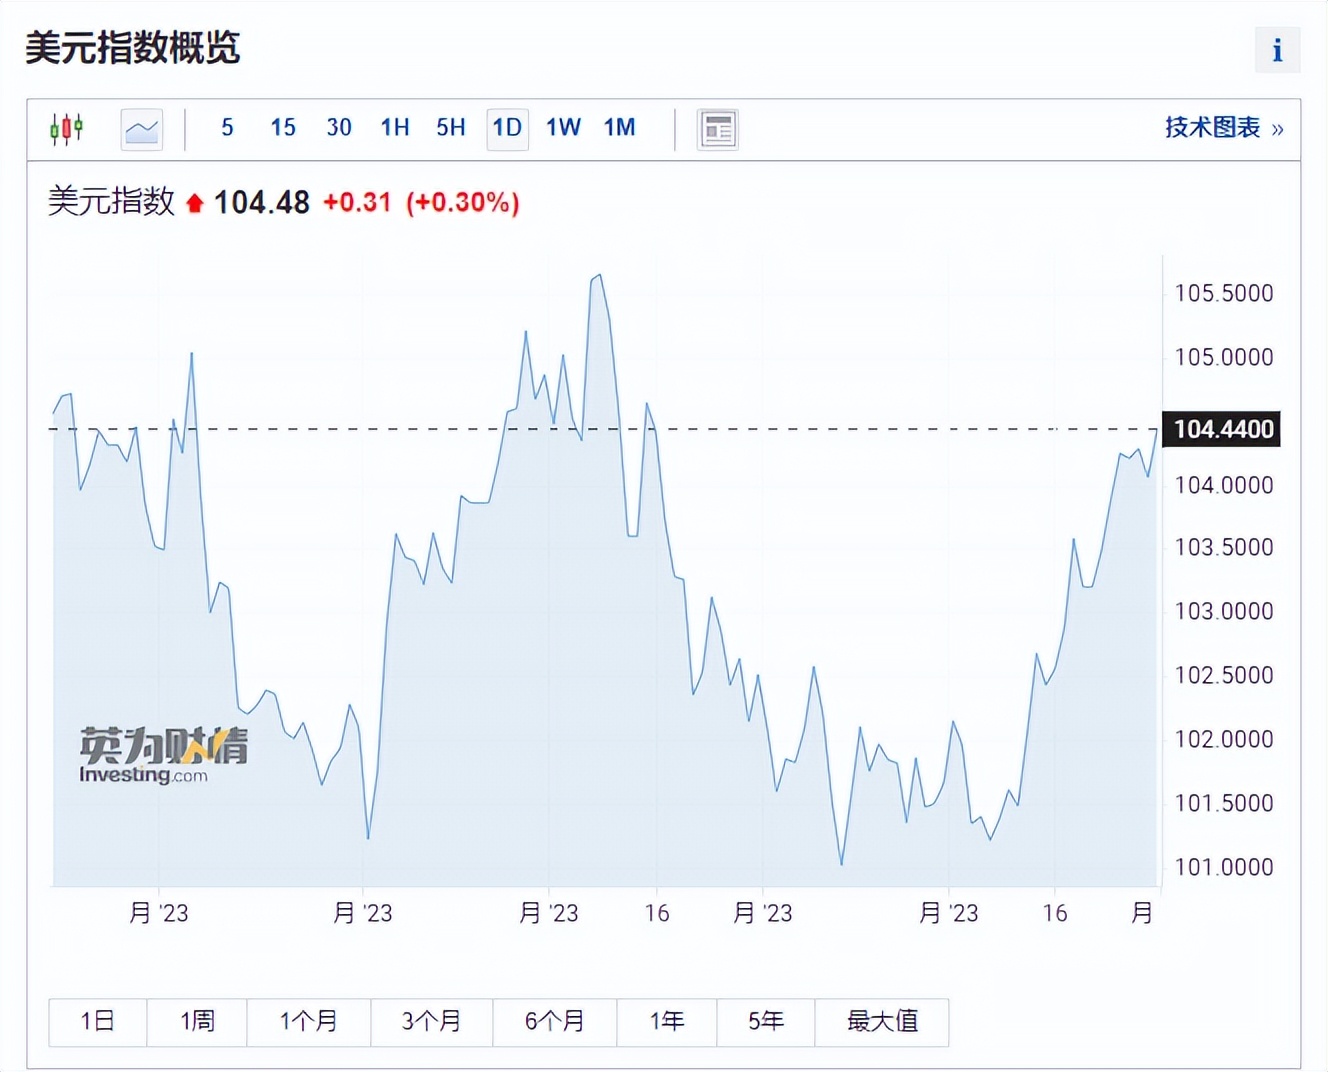Image resolution: width=1328 pixels, height=1072 pixels.
Task: Switch to the 1W interval
Action: click(x=563, y=128)
